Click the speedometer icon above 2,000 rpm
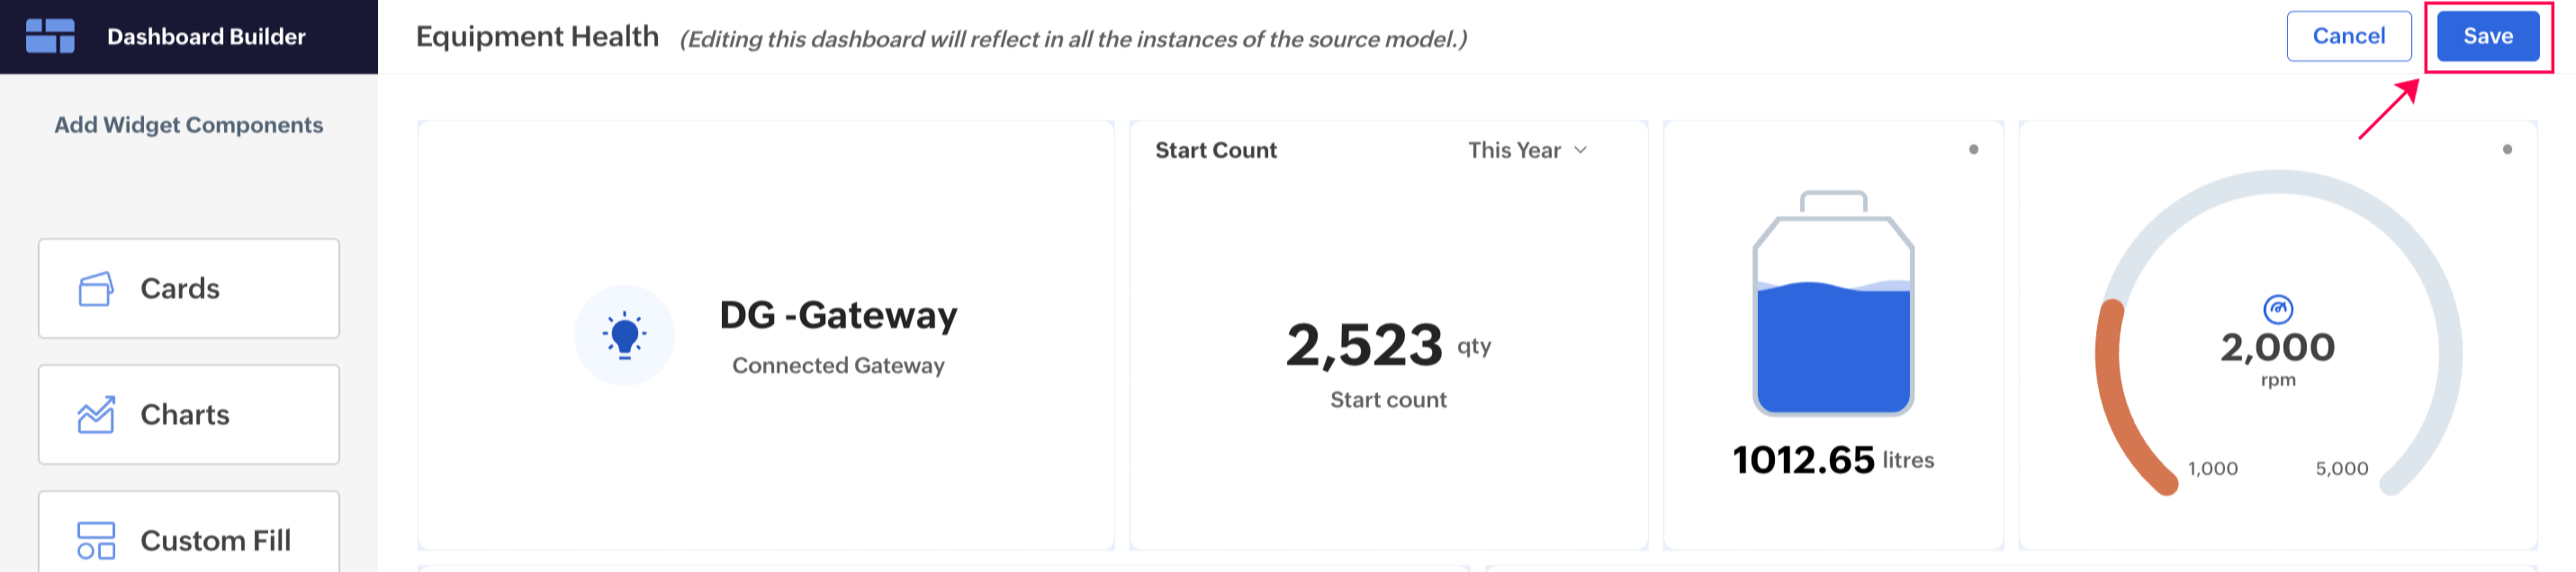The image size is (2576, 572). tap(2277, 309)
